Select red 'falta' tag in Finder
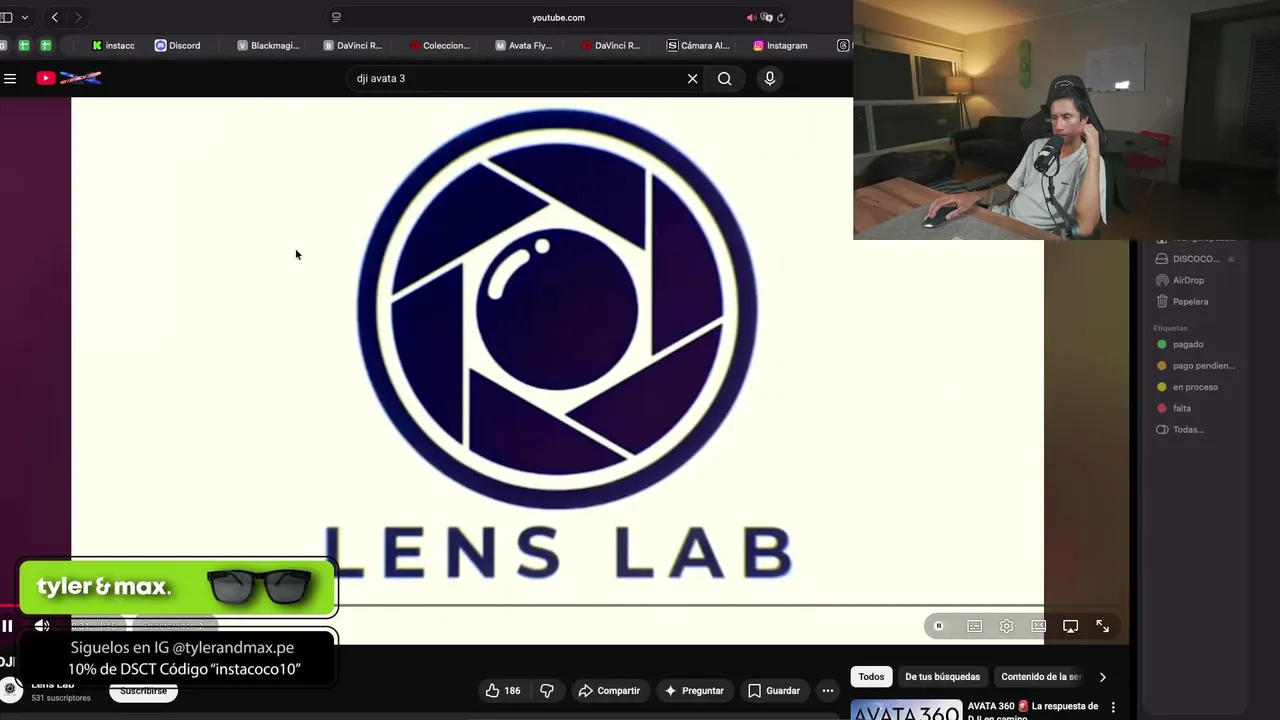The width and height of the screenshot is (1280, 720). point(1174,408)
